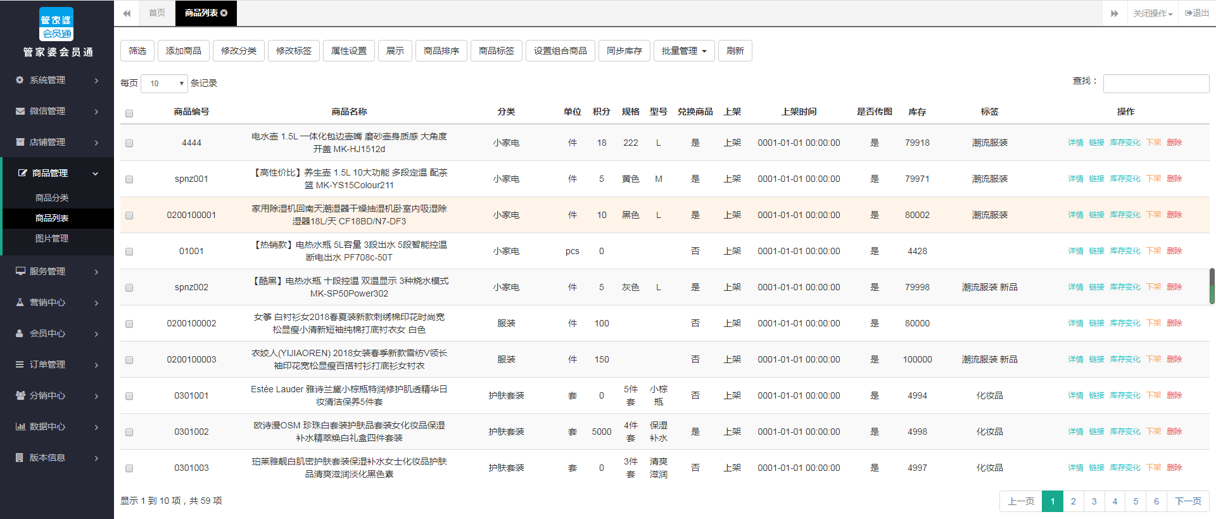Click the gear icon beside 系统管理

(20, 80)
